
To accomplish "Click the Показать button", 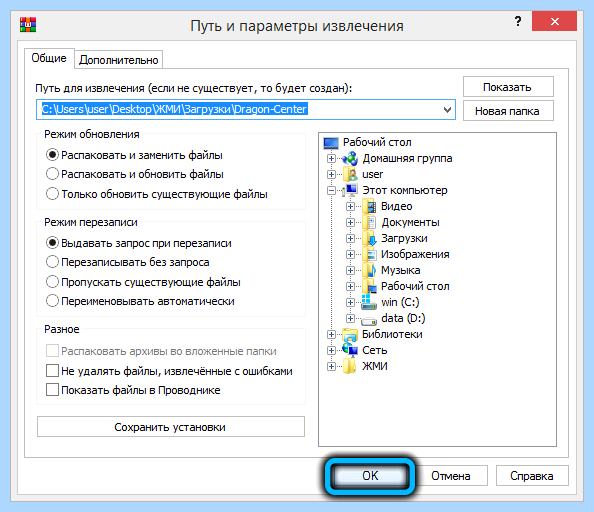I will tap(508, 87).
